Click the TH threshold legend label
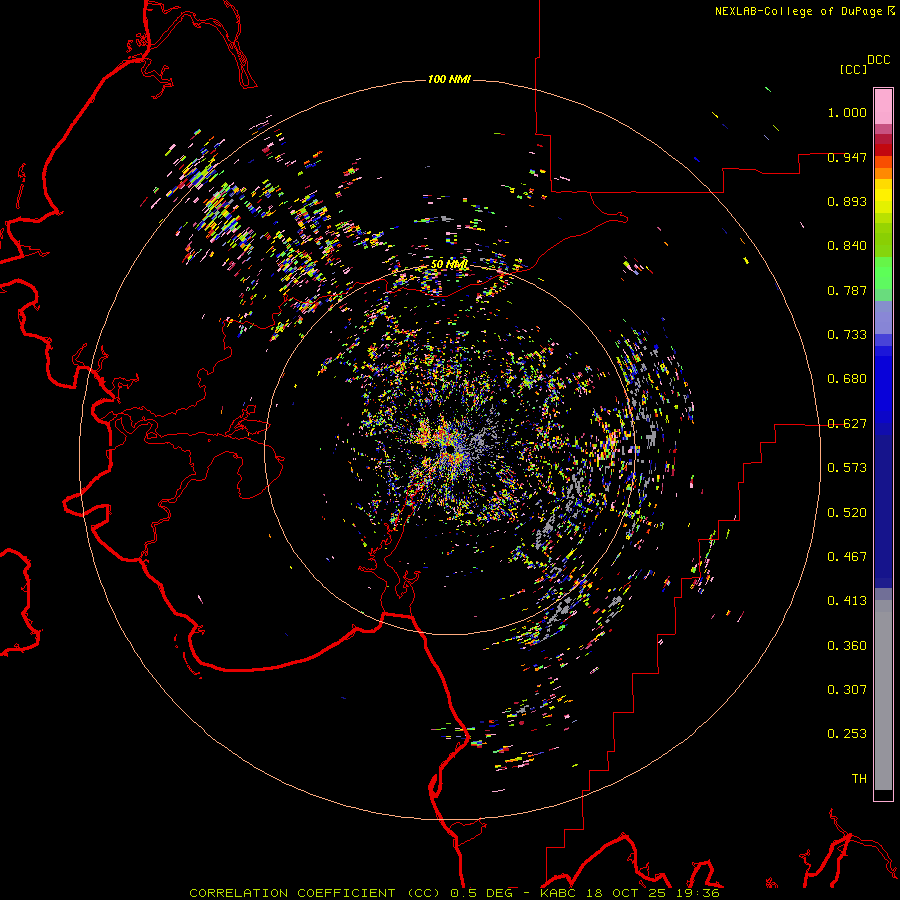 pyautogui.click(x=859, y=778)
